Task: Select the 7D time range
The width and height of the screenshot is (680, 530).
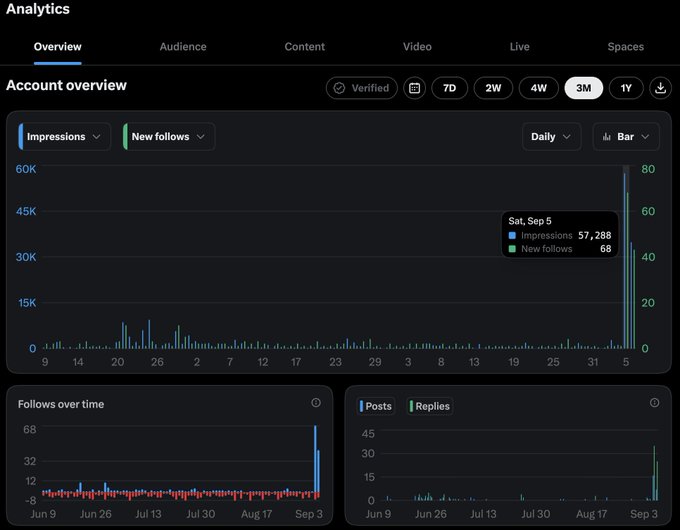Action: pos(449,88)
